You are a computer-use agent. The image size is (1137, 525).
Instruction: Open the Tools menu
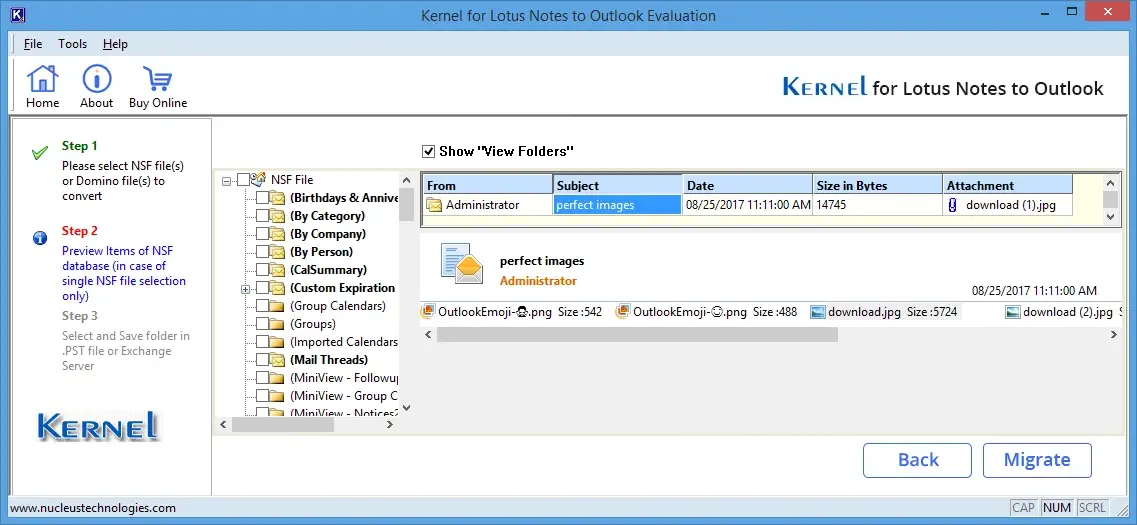pos(73,44)
